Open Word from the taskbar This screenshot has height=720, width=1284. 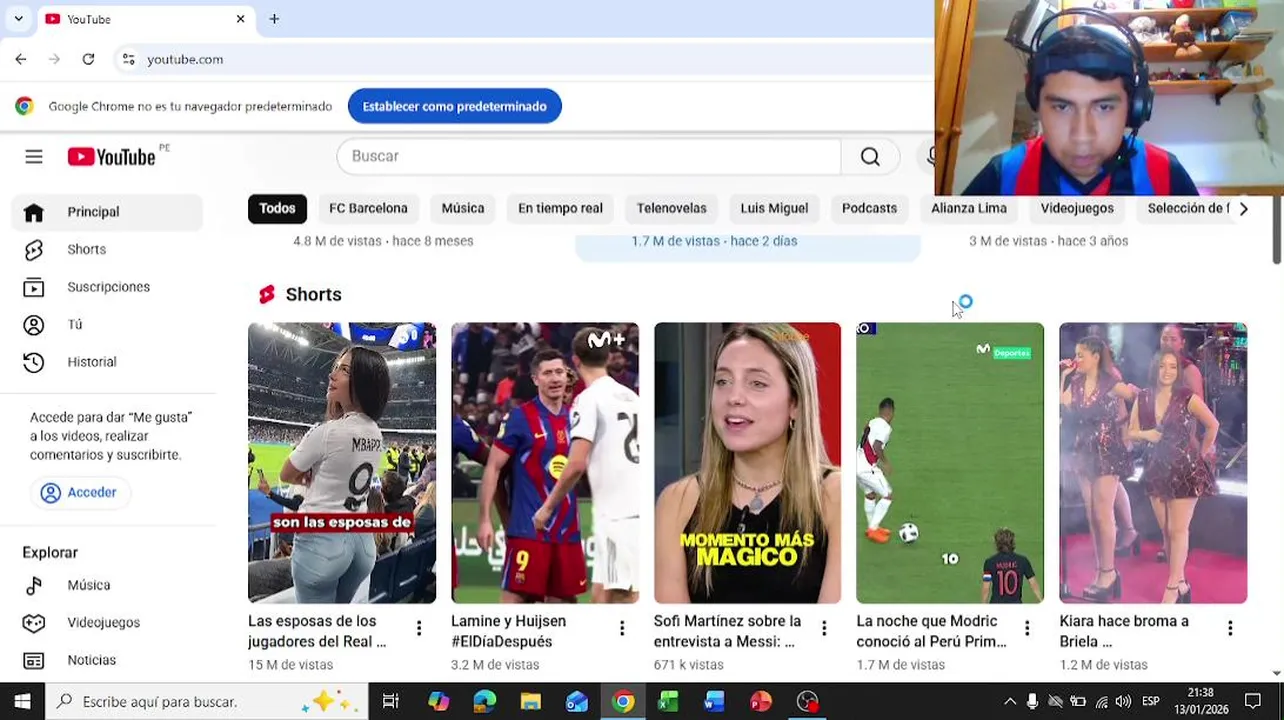[714, 702]
